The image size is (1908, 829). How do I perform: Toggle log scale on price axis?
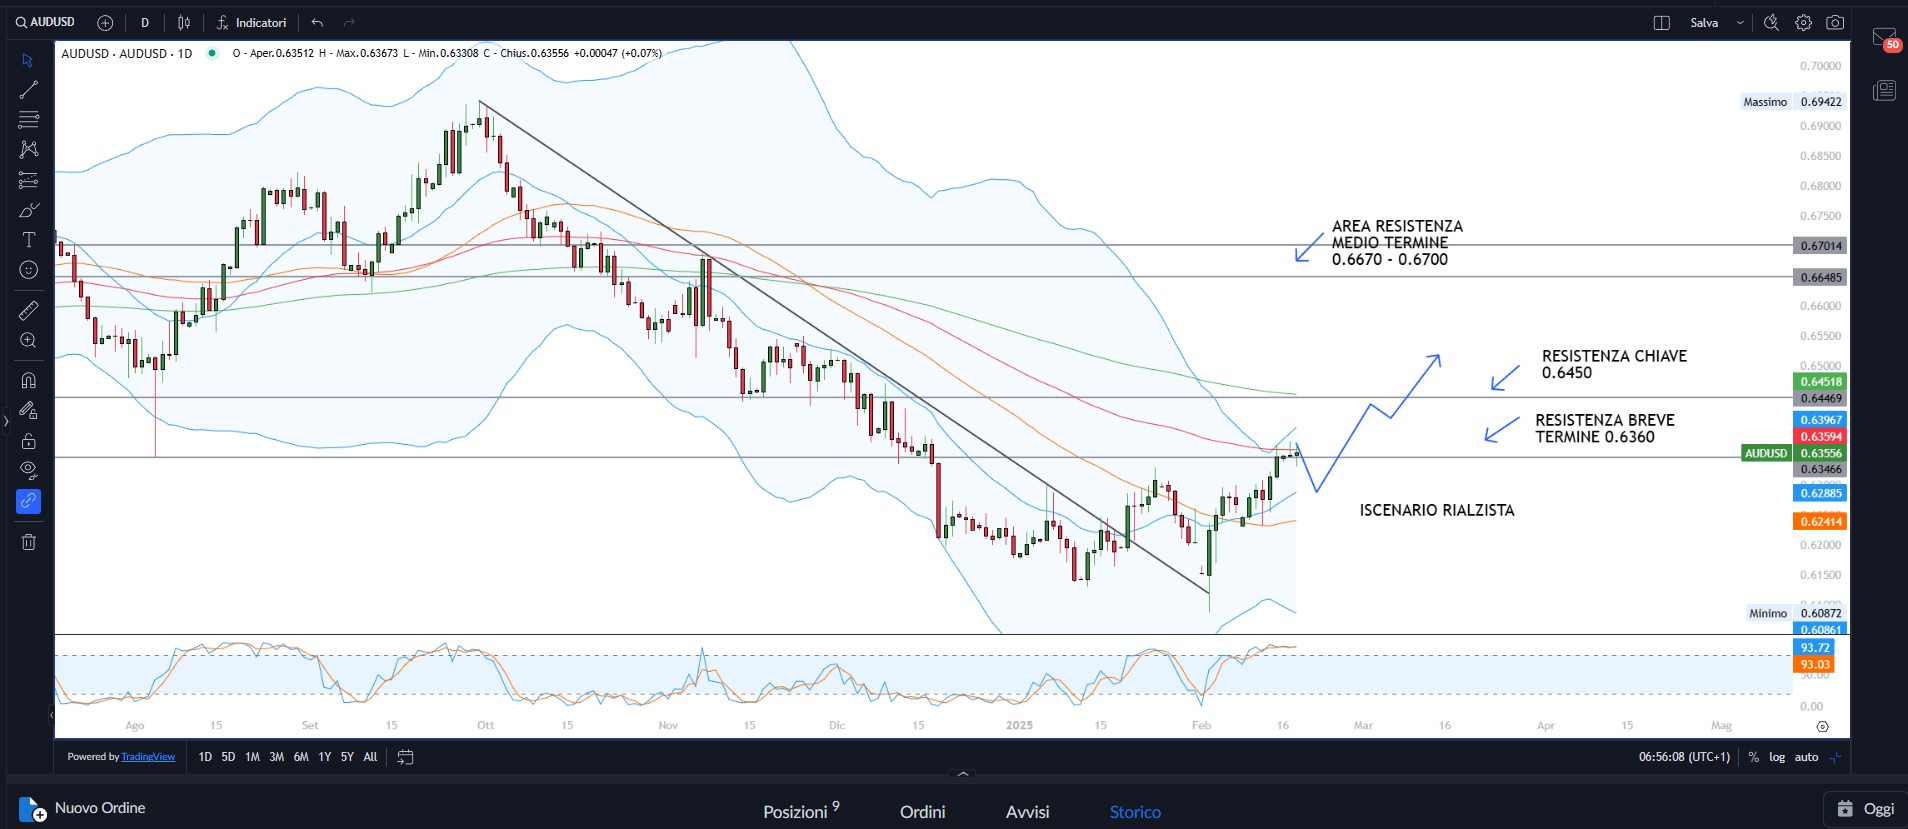point(1777,757)
